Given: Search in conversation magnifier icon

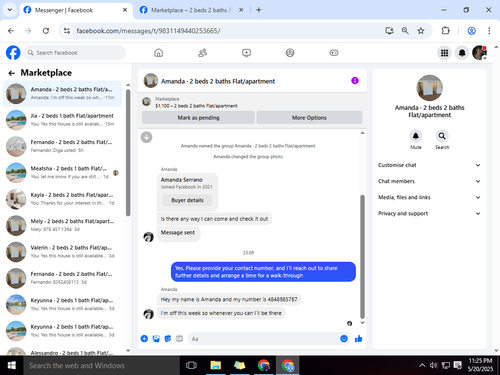Looking at the screenshot, I should (x=442, y=136).
